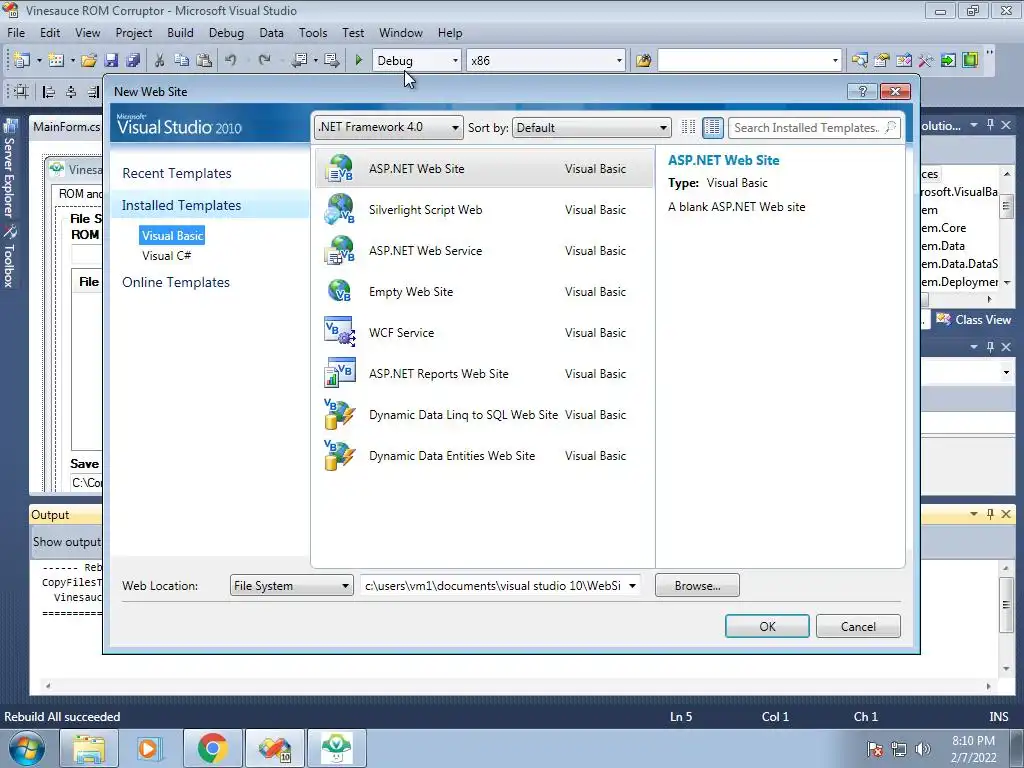Open the New Project icon dropdown arrow
The width and height of the screenshot is (1024, 768).
coord(39,61)
